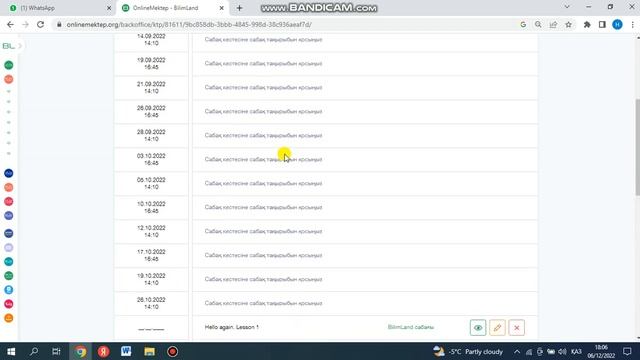
Task: View site info via the address bar lock icon
Action: (59, 24)
